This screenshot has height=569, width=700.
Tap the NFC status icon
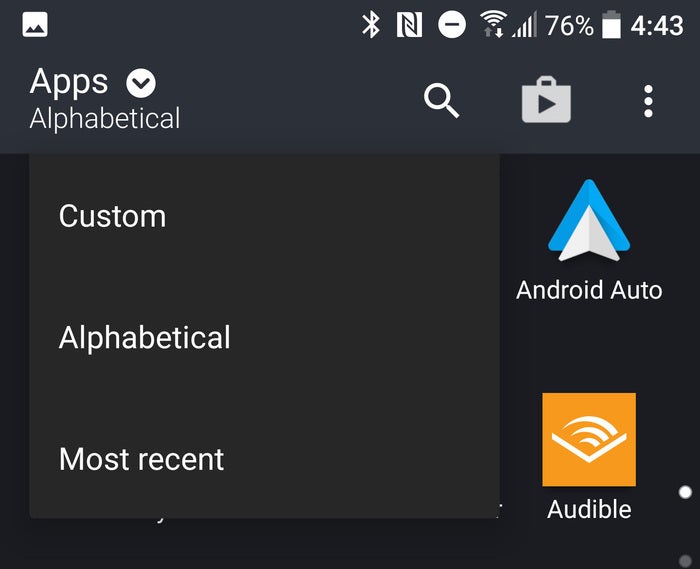click(409, 25)
